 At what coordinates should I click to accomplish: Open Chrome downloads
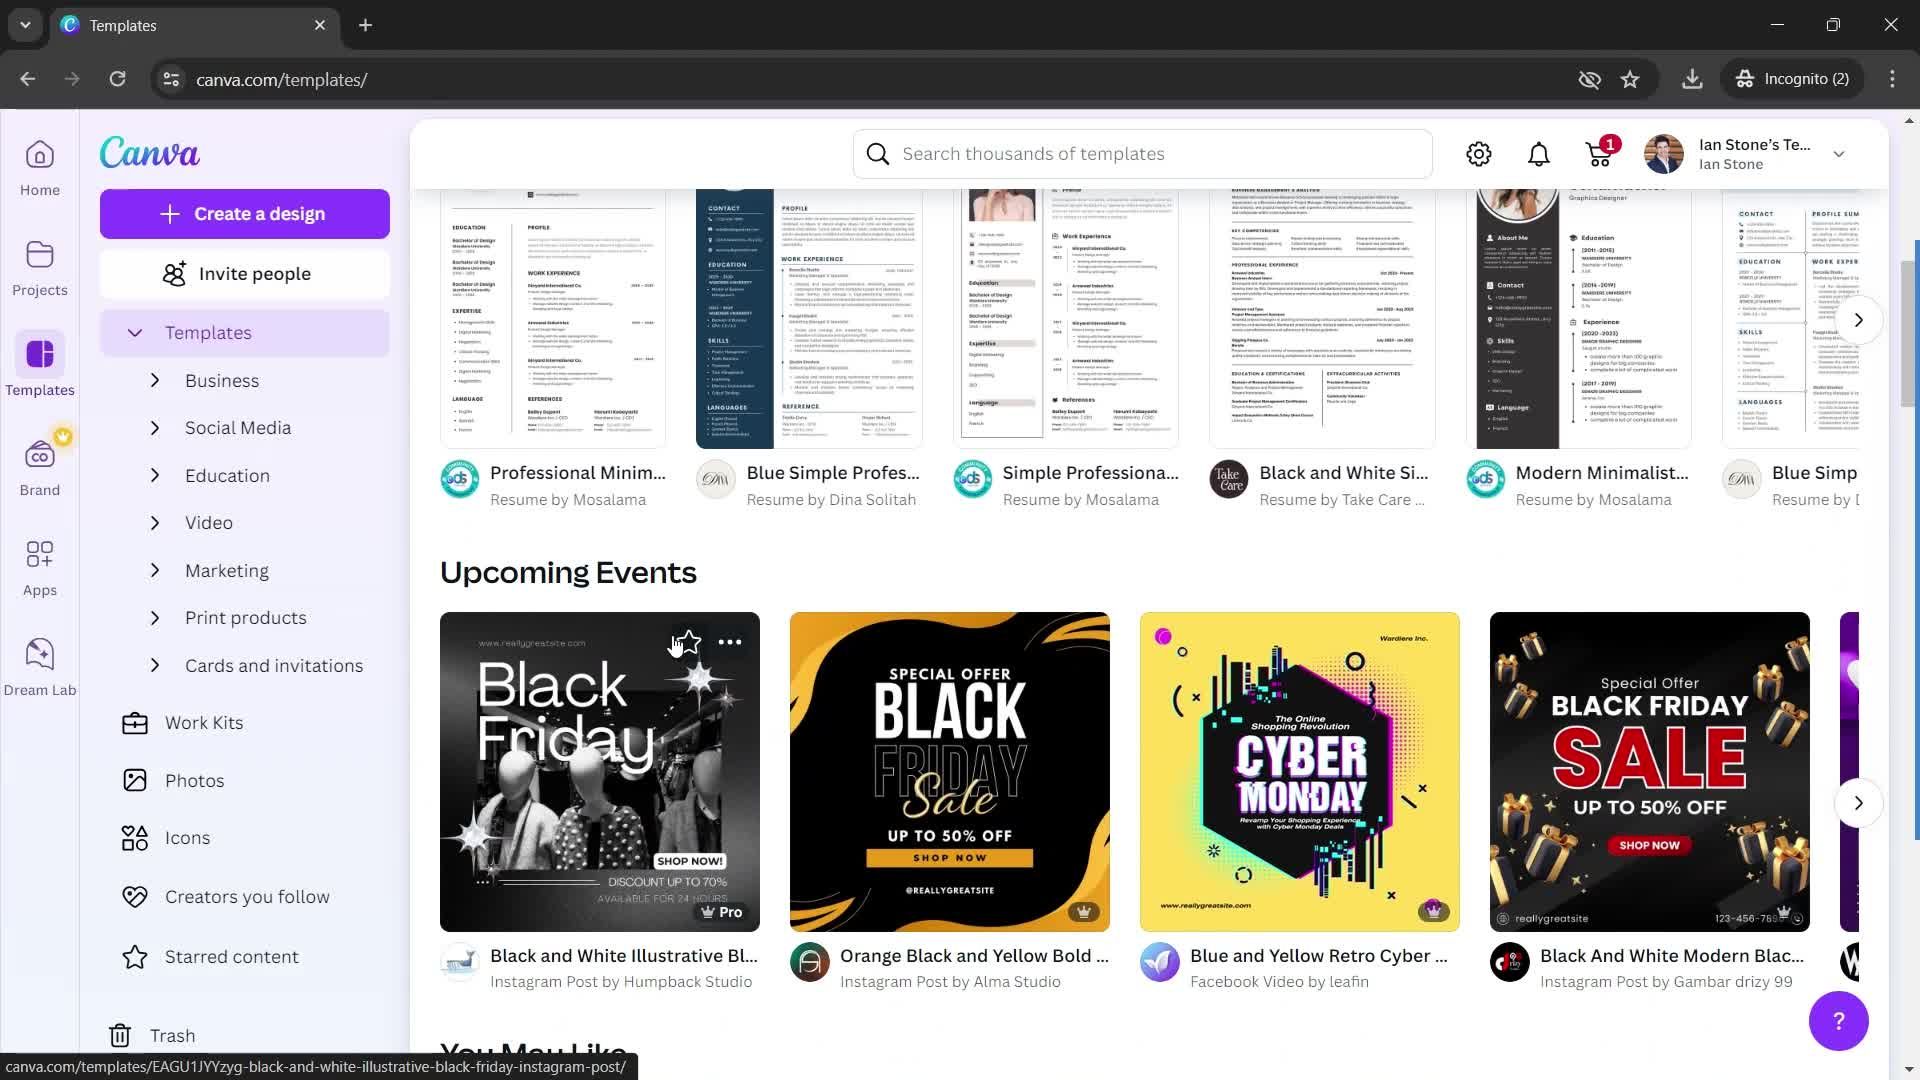[x=1692, y=79]
